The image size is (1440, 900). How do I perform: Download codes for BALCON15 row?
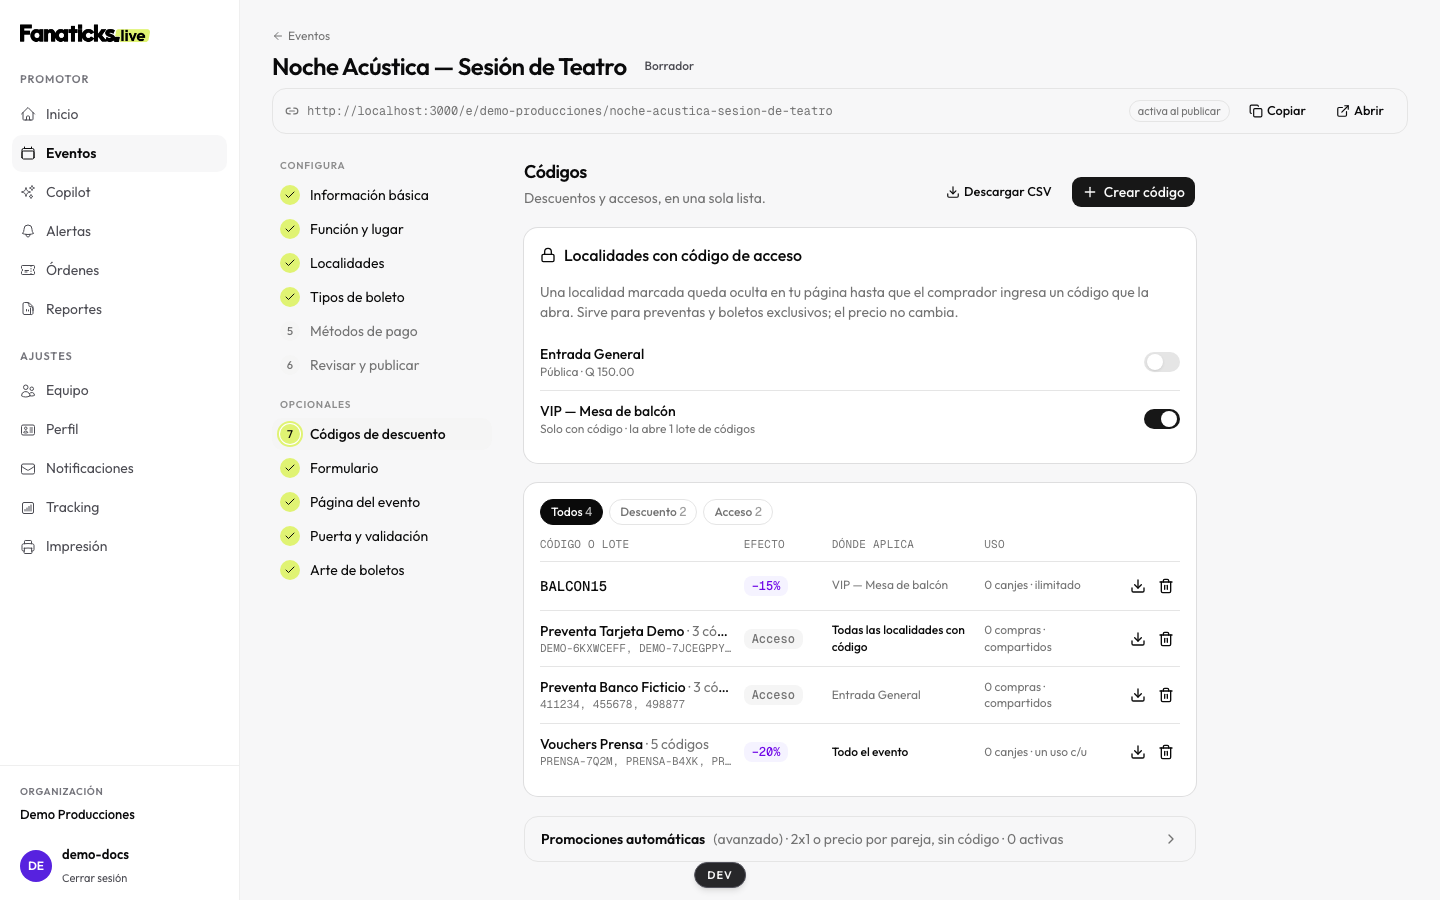click(1138, 586)
